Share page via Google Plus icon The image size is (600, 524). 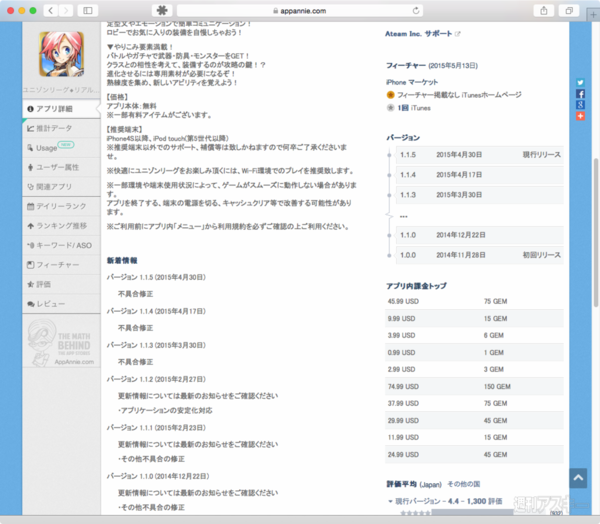coord(580,105)
